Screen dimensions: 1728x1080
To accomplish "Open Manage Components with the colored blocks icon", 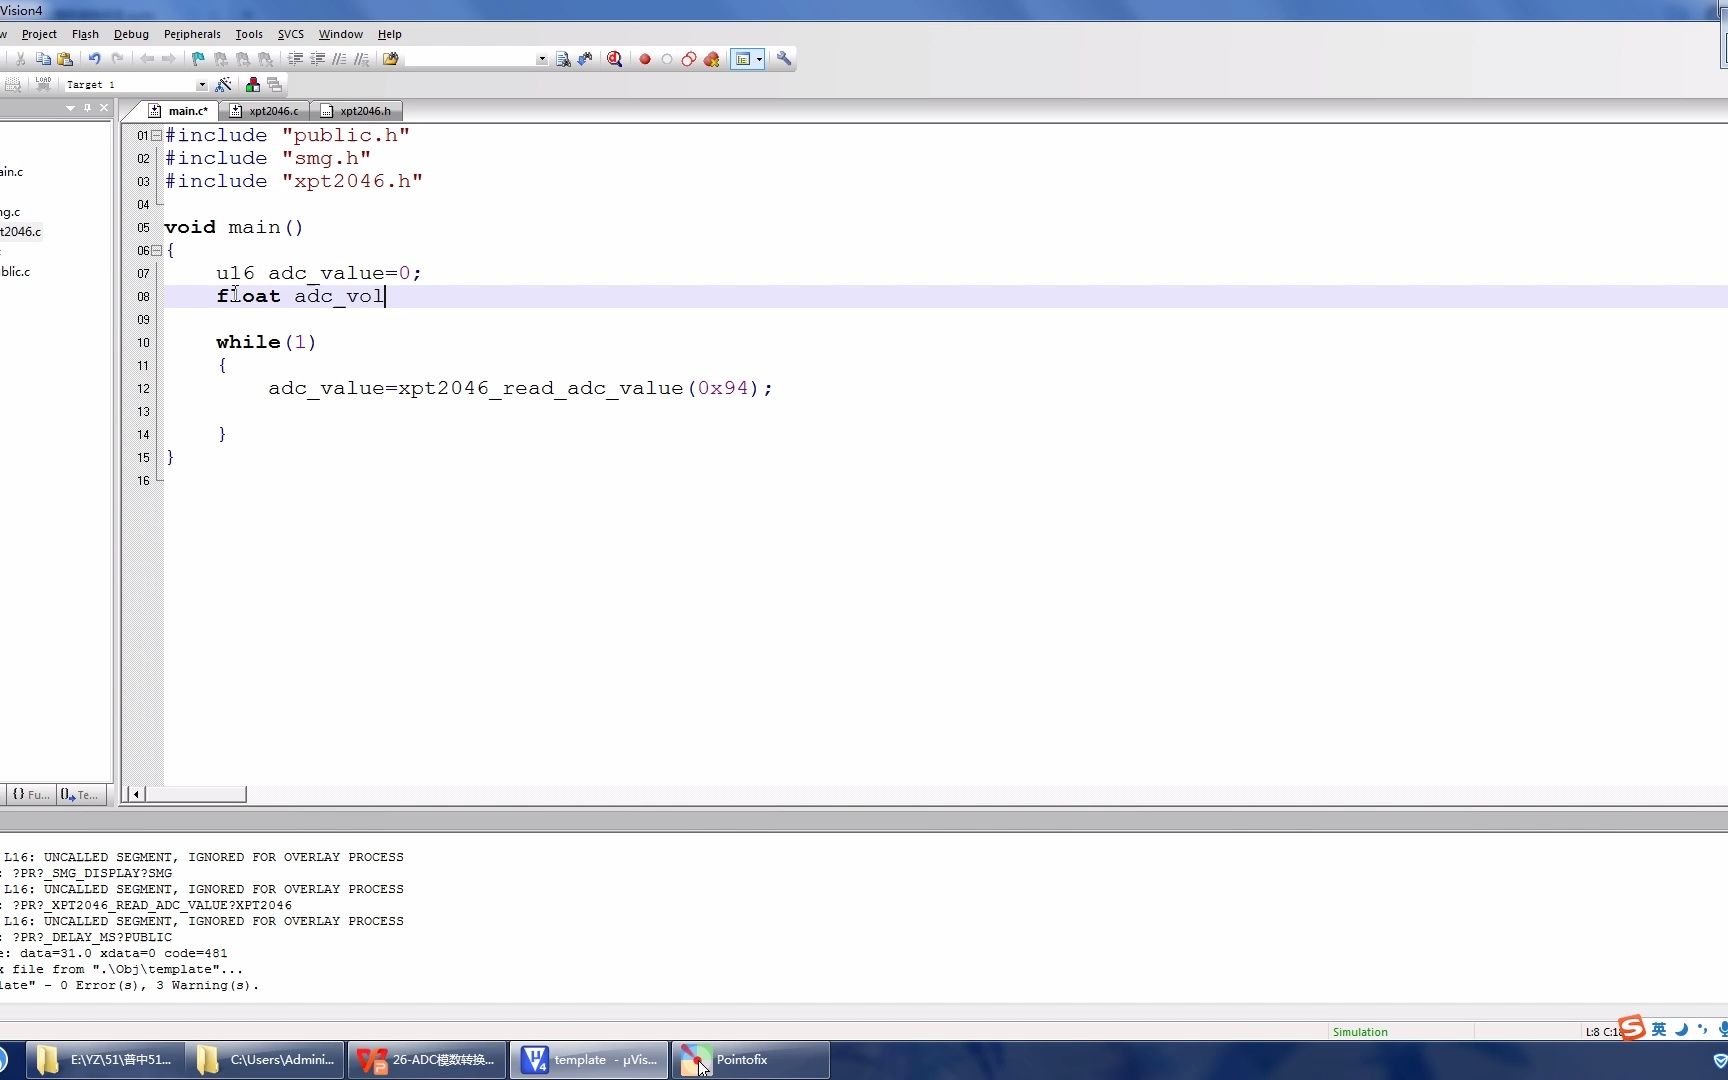I will 253,85.
